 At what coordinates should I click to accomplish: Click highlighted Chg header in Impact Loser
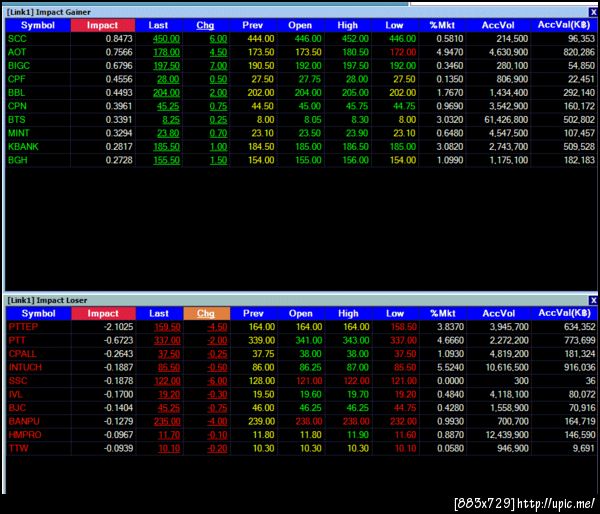[206, 313]
